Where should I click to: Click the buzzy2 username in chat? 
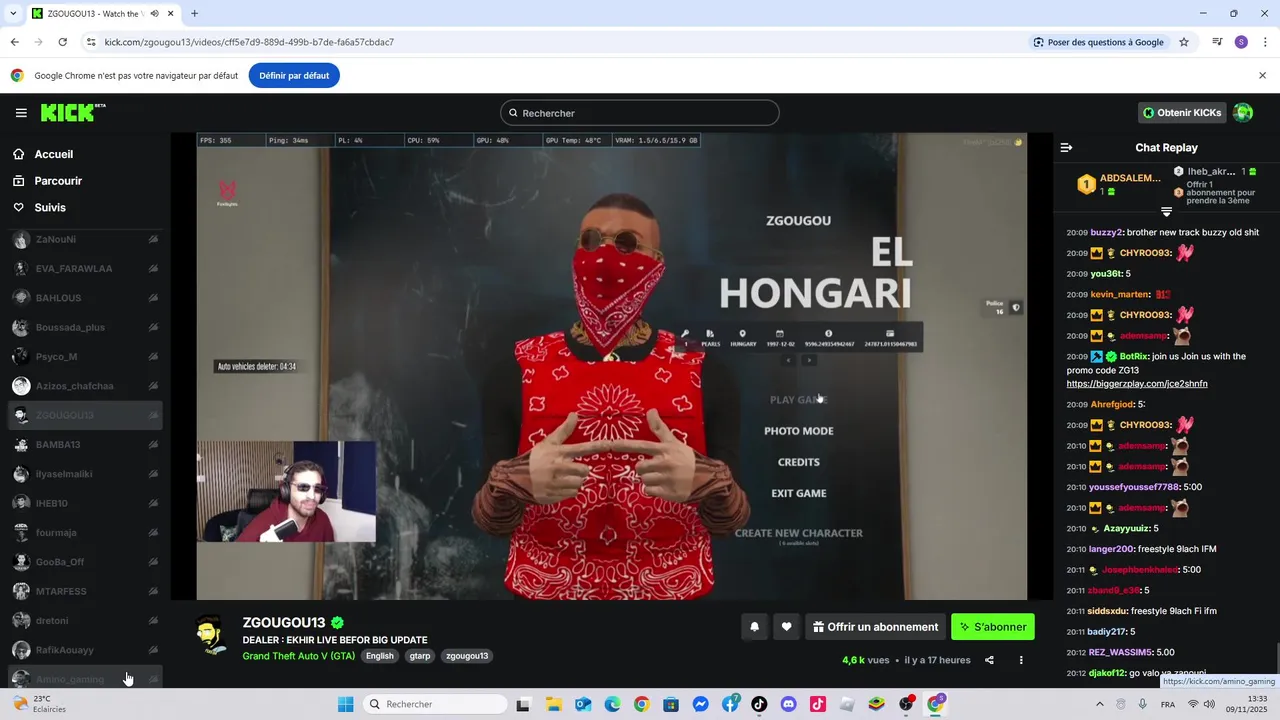pyautogui.click(x=1107, y=232)
